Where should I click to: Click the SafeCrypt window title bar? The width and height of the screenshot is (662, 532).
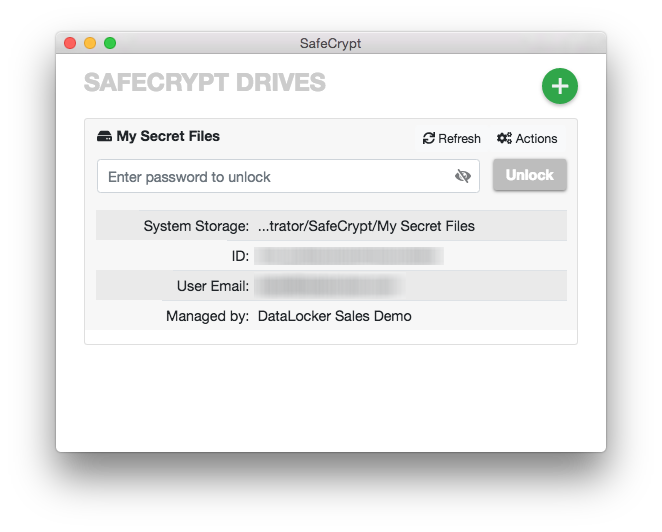click(x=331, y=43)
